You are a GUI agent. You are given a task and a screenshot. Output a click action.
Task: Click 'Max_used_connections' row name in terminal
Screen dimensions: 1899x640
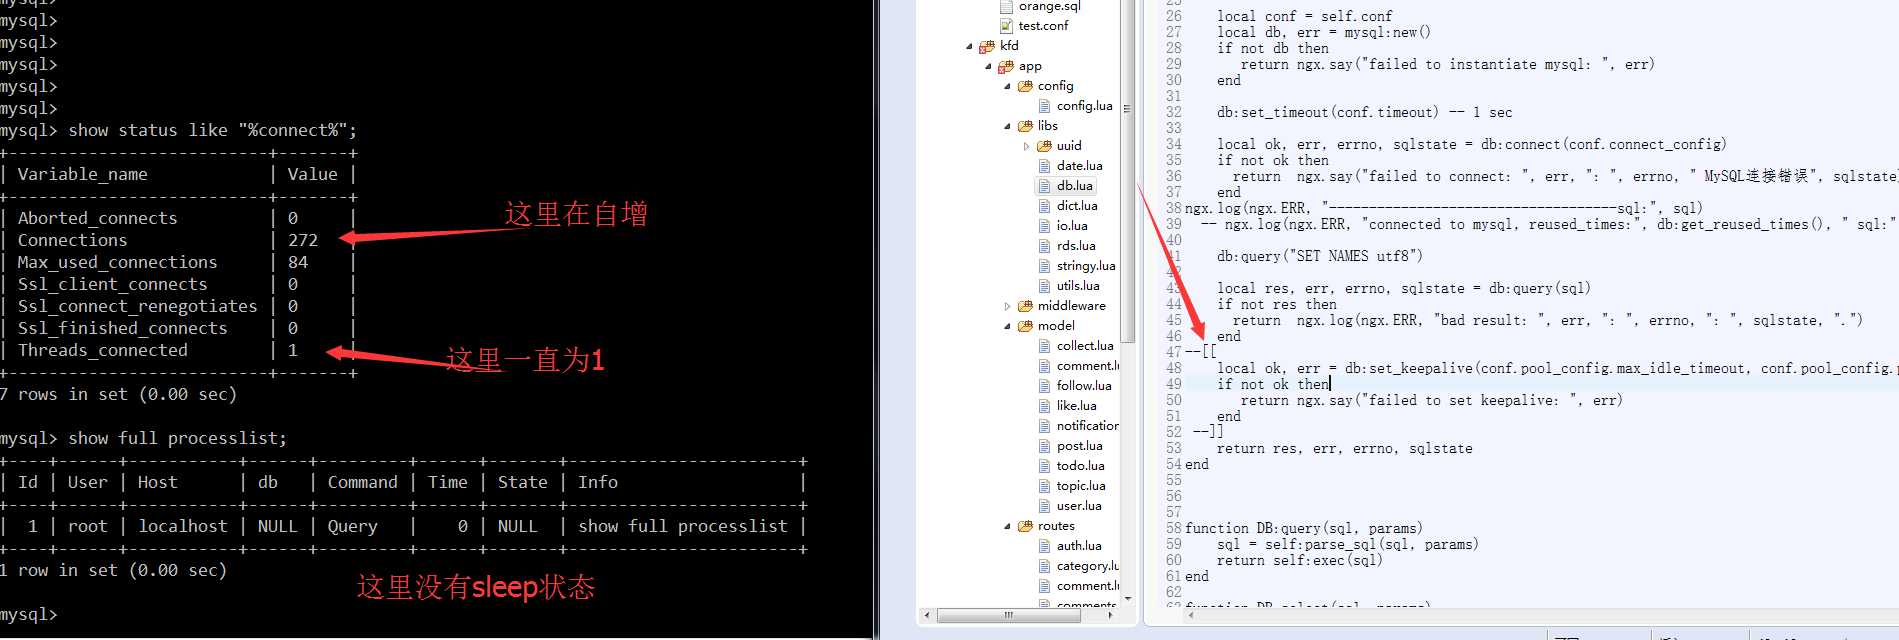click(117, 262)
